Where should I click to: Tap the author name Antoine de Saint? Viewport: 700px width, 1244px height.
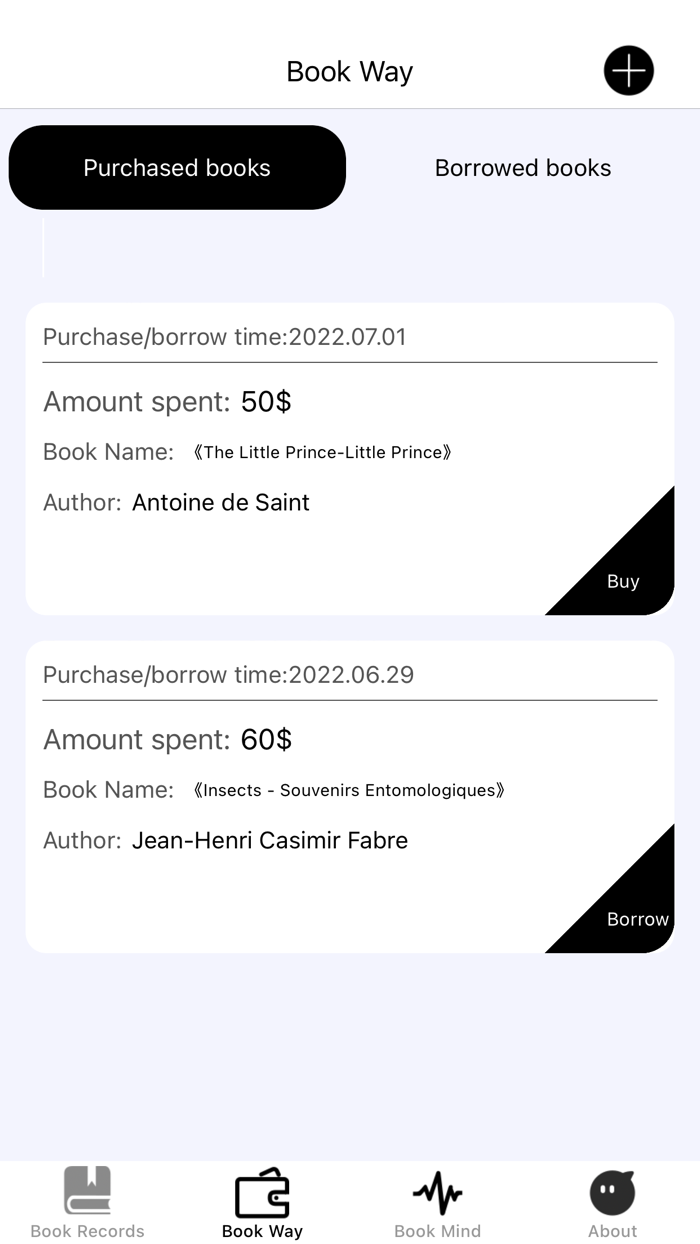[220, 502]
